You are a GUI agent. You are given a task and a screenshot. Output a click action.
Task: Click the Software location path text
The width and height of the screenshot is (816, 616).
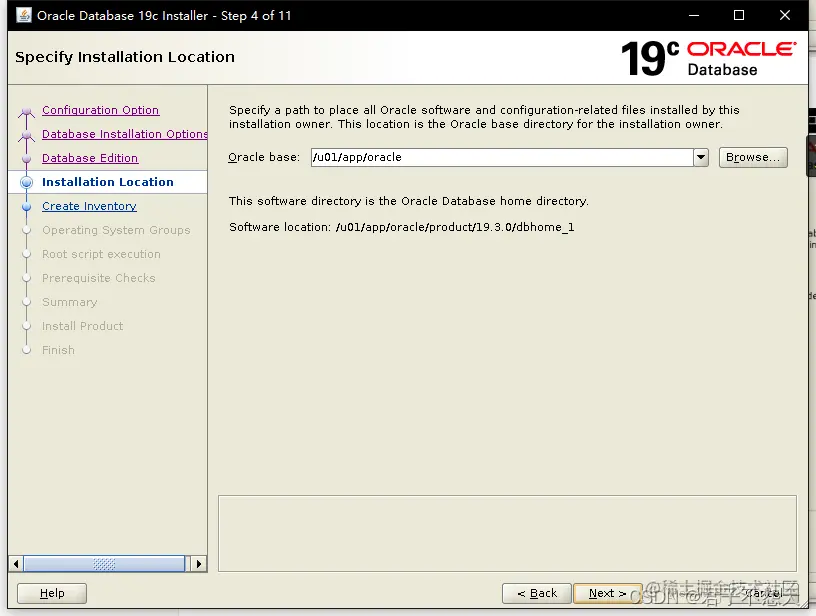coord(455,227)
